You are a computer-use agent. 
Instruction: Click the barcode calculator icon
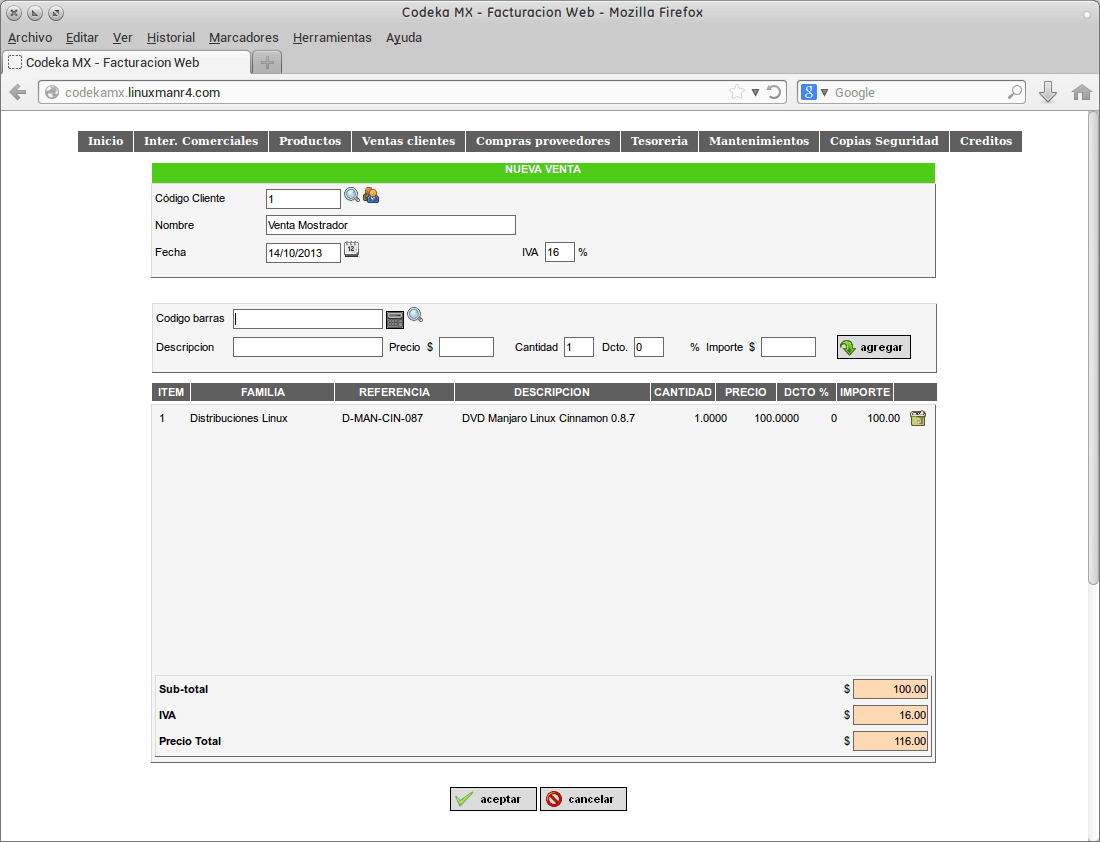(395, 318)
